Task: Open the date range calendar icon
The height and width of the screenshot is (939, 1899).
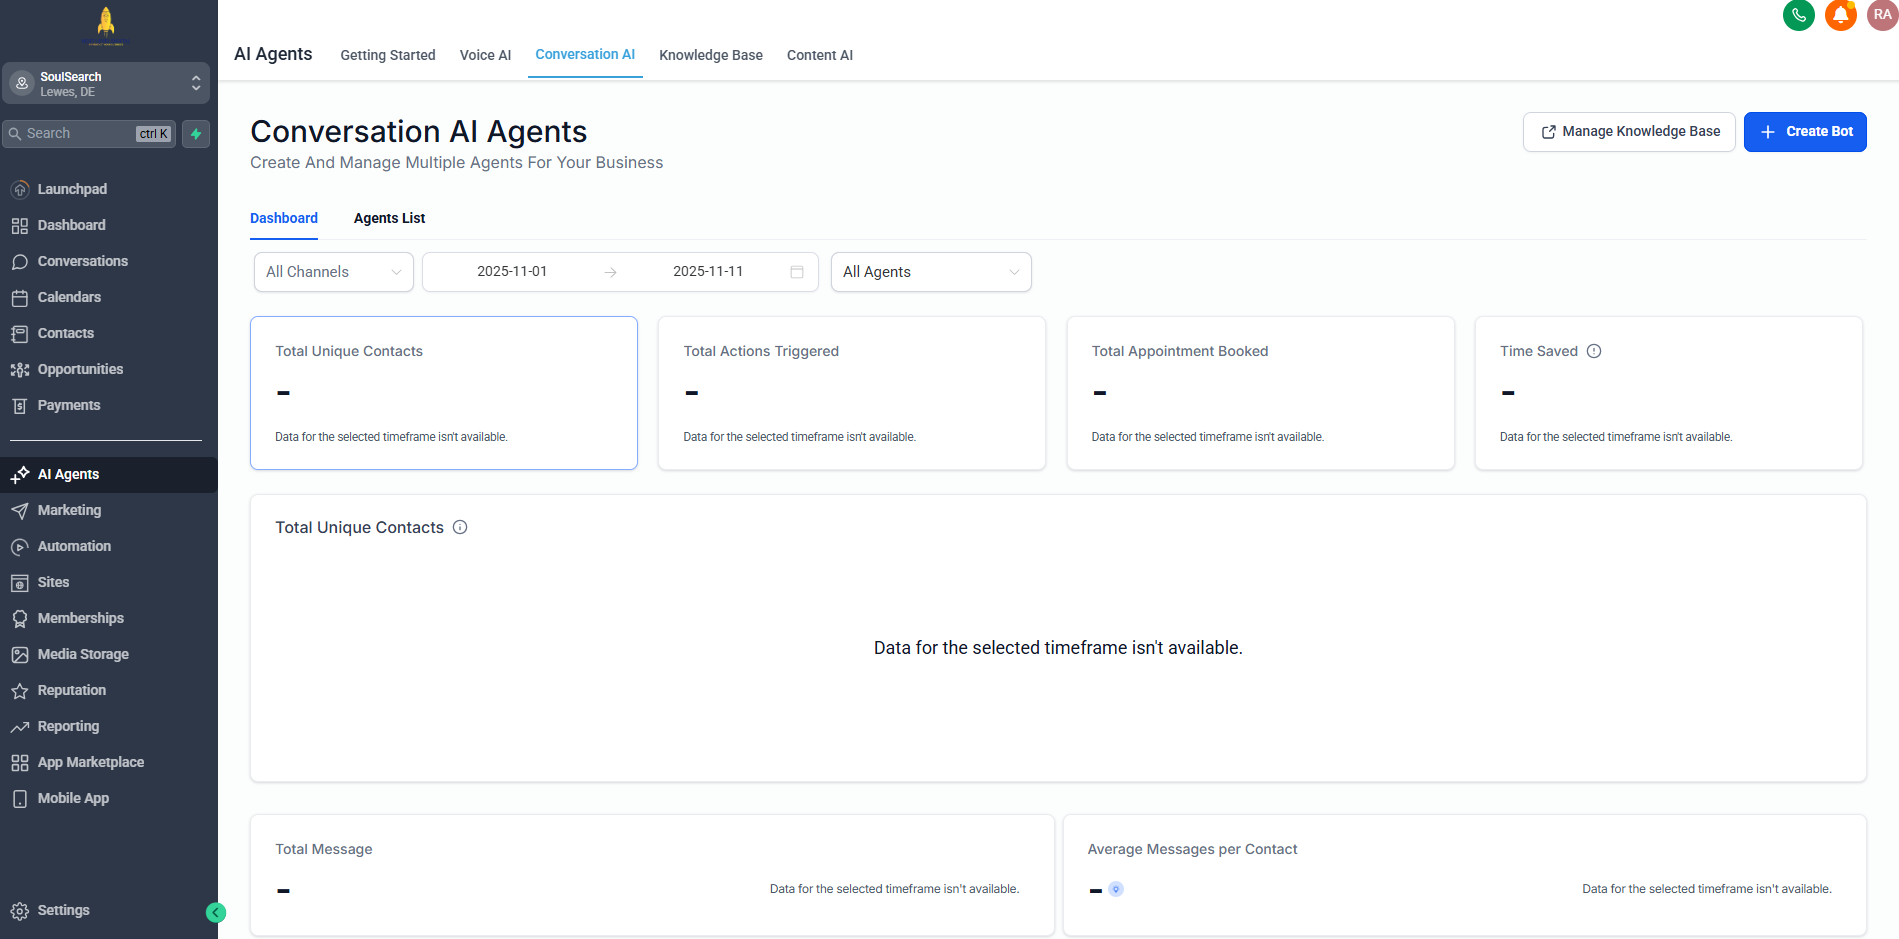Action: pos(797,272)
